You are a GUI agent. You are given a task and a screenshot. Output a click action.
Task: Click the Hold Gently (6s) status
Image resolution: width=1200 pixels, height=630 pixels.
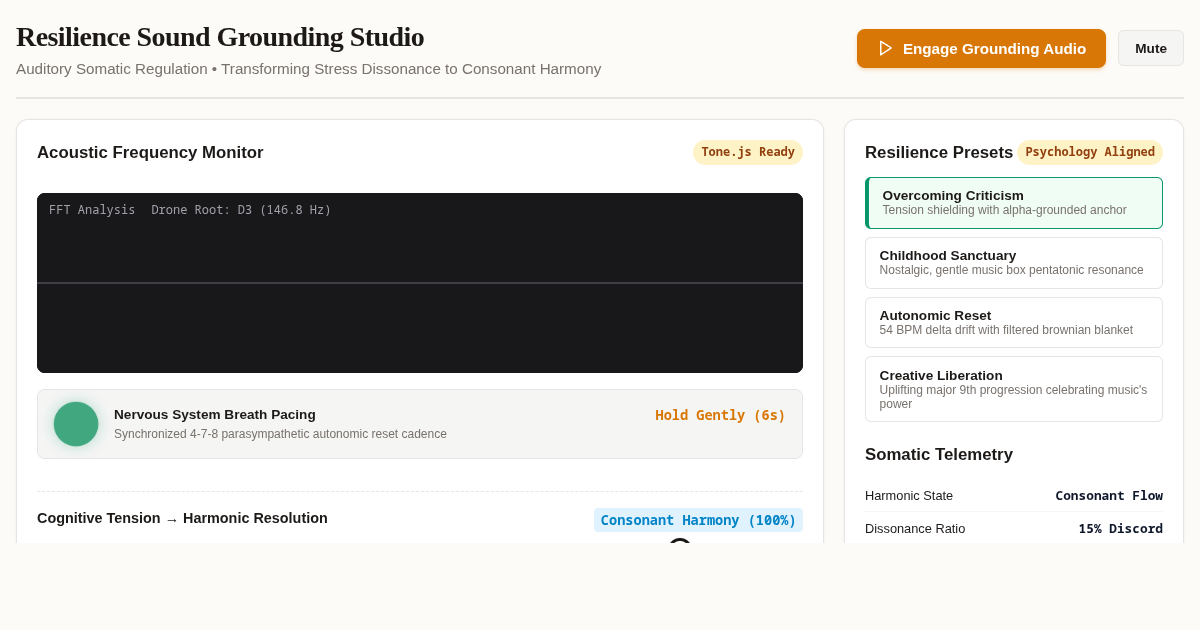tap(720, 415)
